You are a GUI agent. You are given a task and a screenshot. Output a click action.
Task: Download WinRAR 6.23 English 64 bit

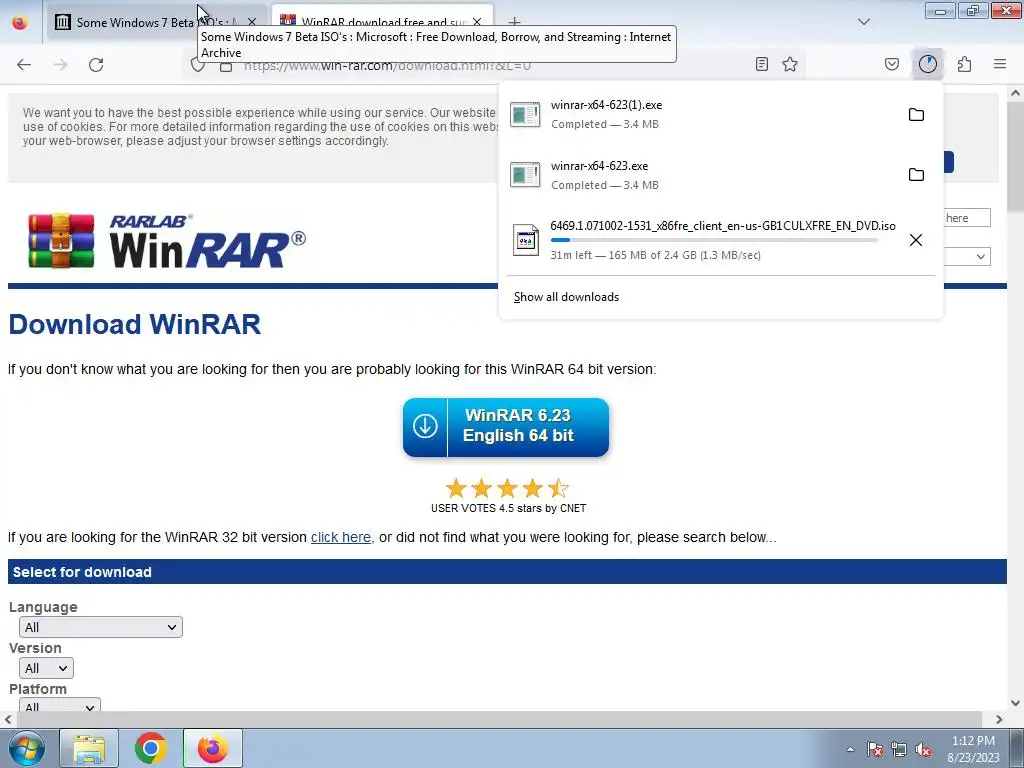(x=506, y=426)
